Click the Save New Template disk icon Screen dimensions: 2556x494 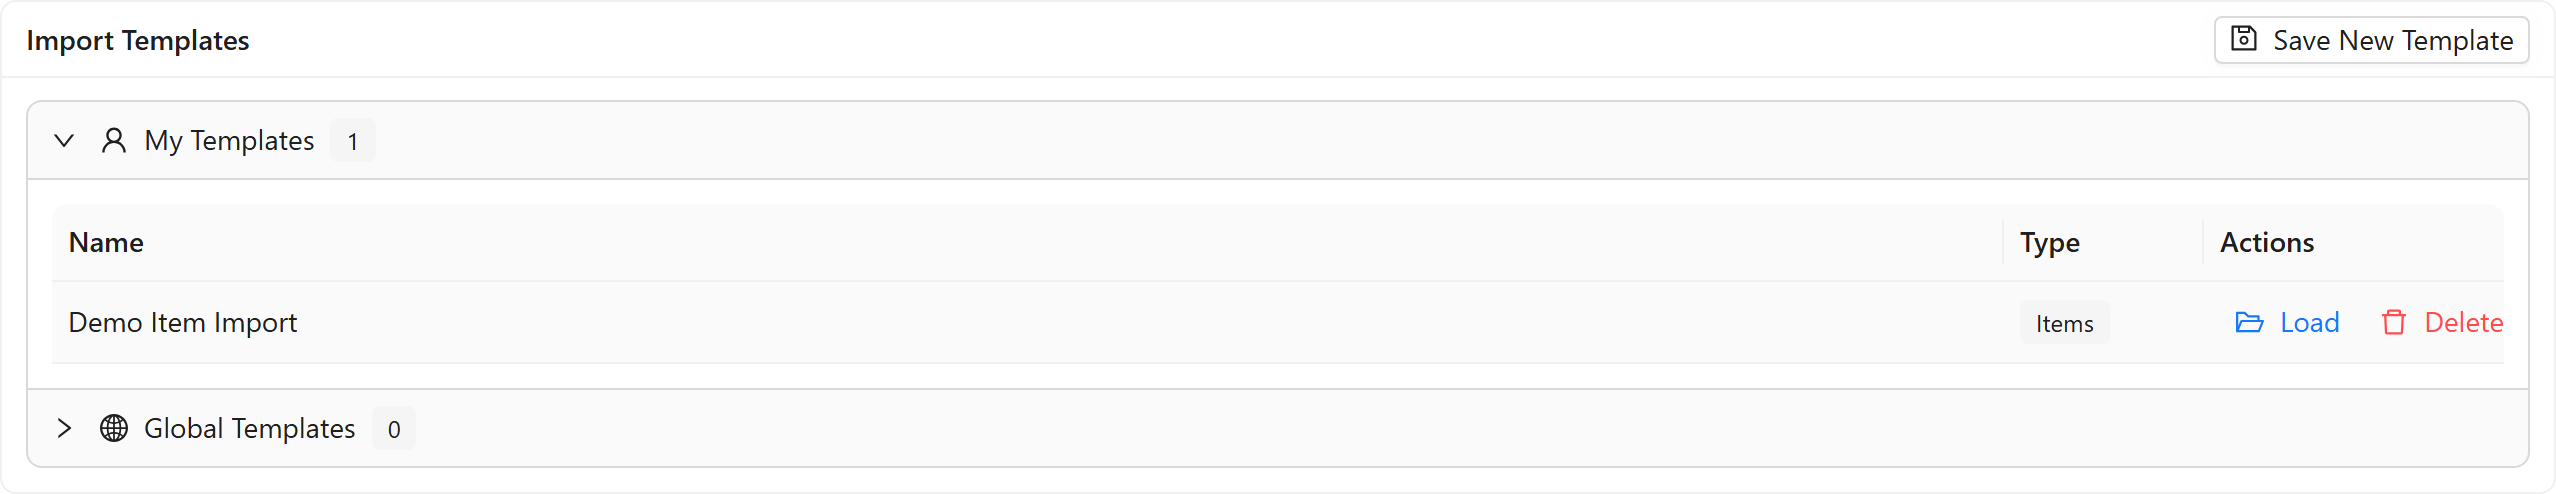click(x=2244, y=39)
